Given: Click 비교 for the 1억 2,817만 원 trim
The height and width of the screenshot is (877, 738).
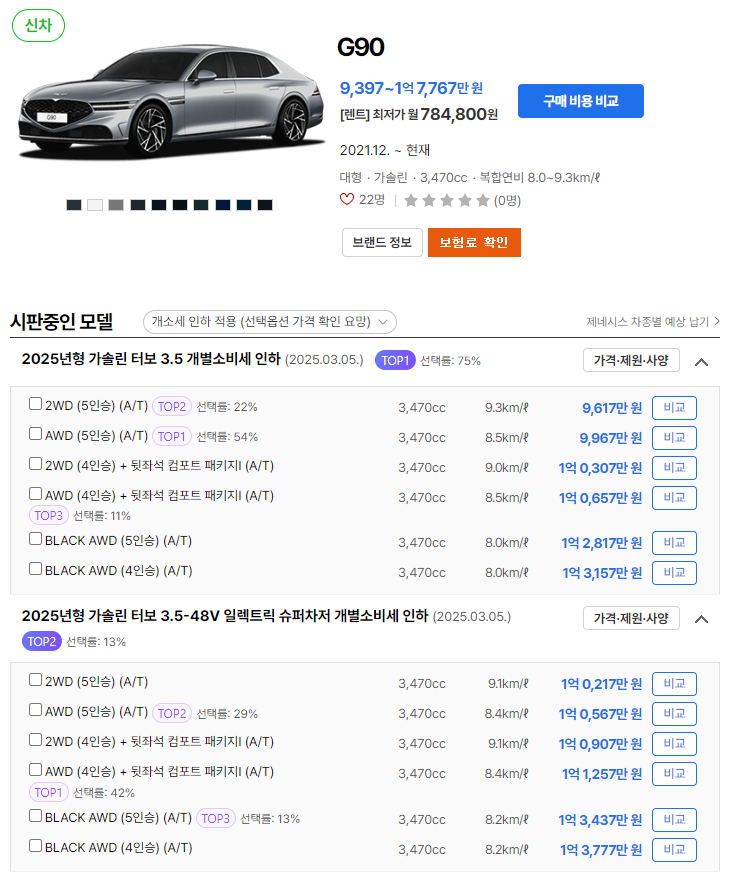Looking at the screenshot, I should (x=674, y=543).
